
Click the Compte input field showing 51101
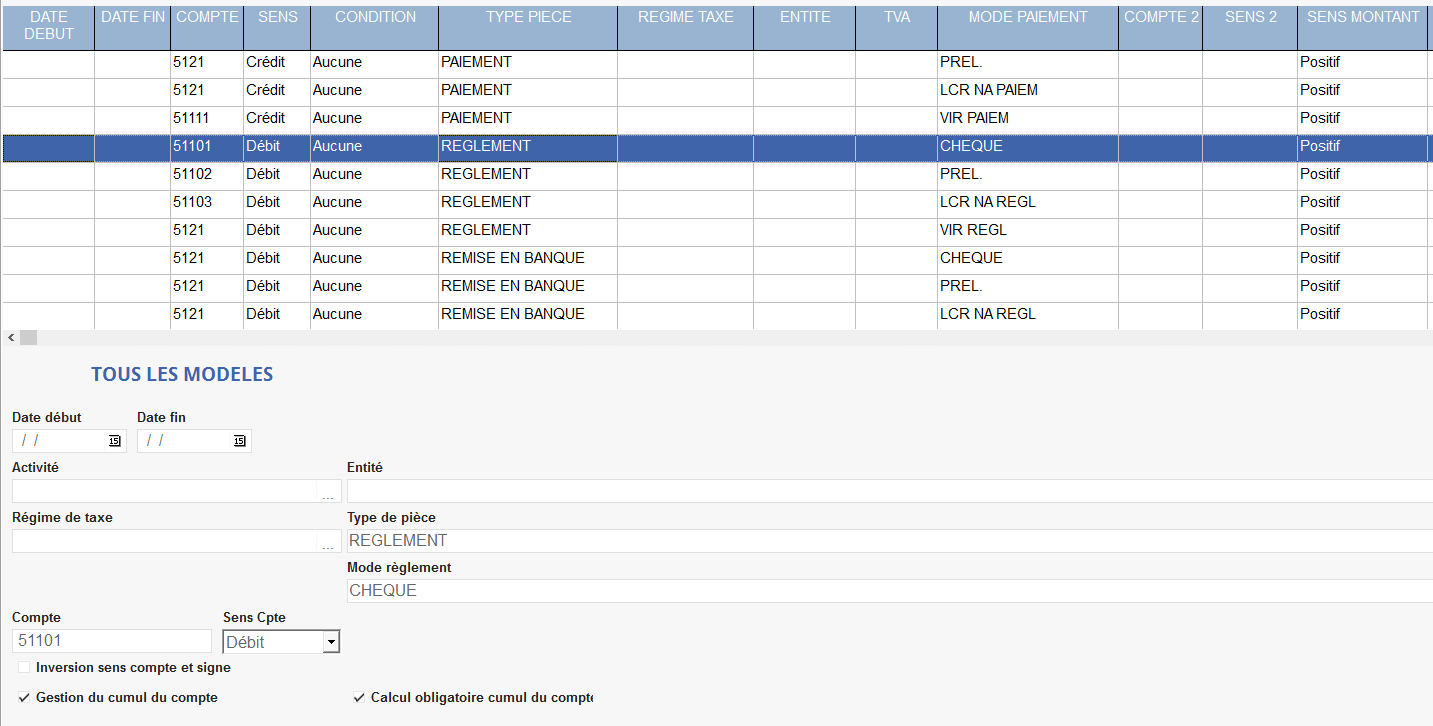point(111,641)
